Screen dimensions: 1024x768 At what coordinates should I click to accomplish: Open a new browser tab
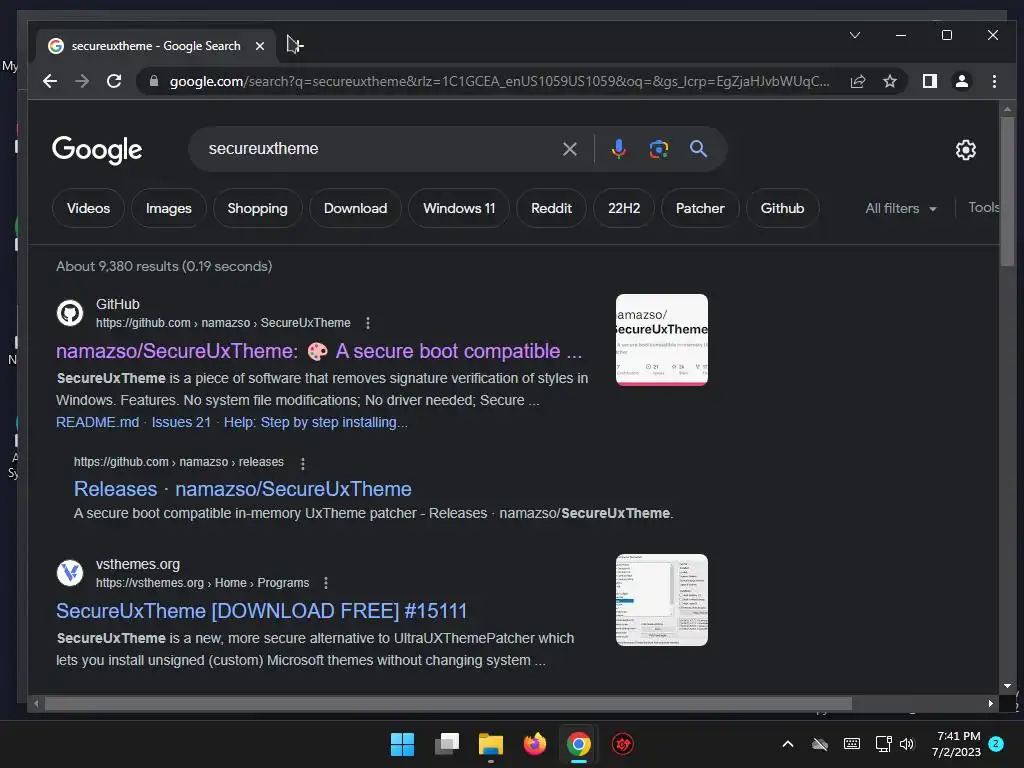295,45
